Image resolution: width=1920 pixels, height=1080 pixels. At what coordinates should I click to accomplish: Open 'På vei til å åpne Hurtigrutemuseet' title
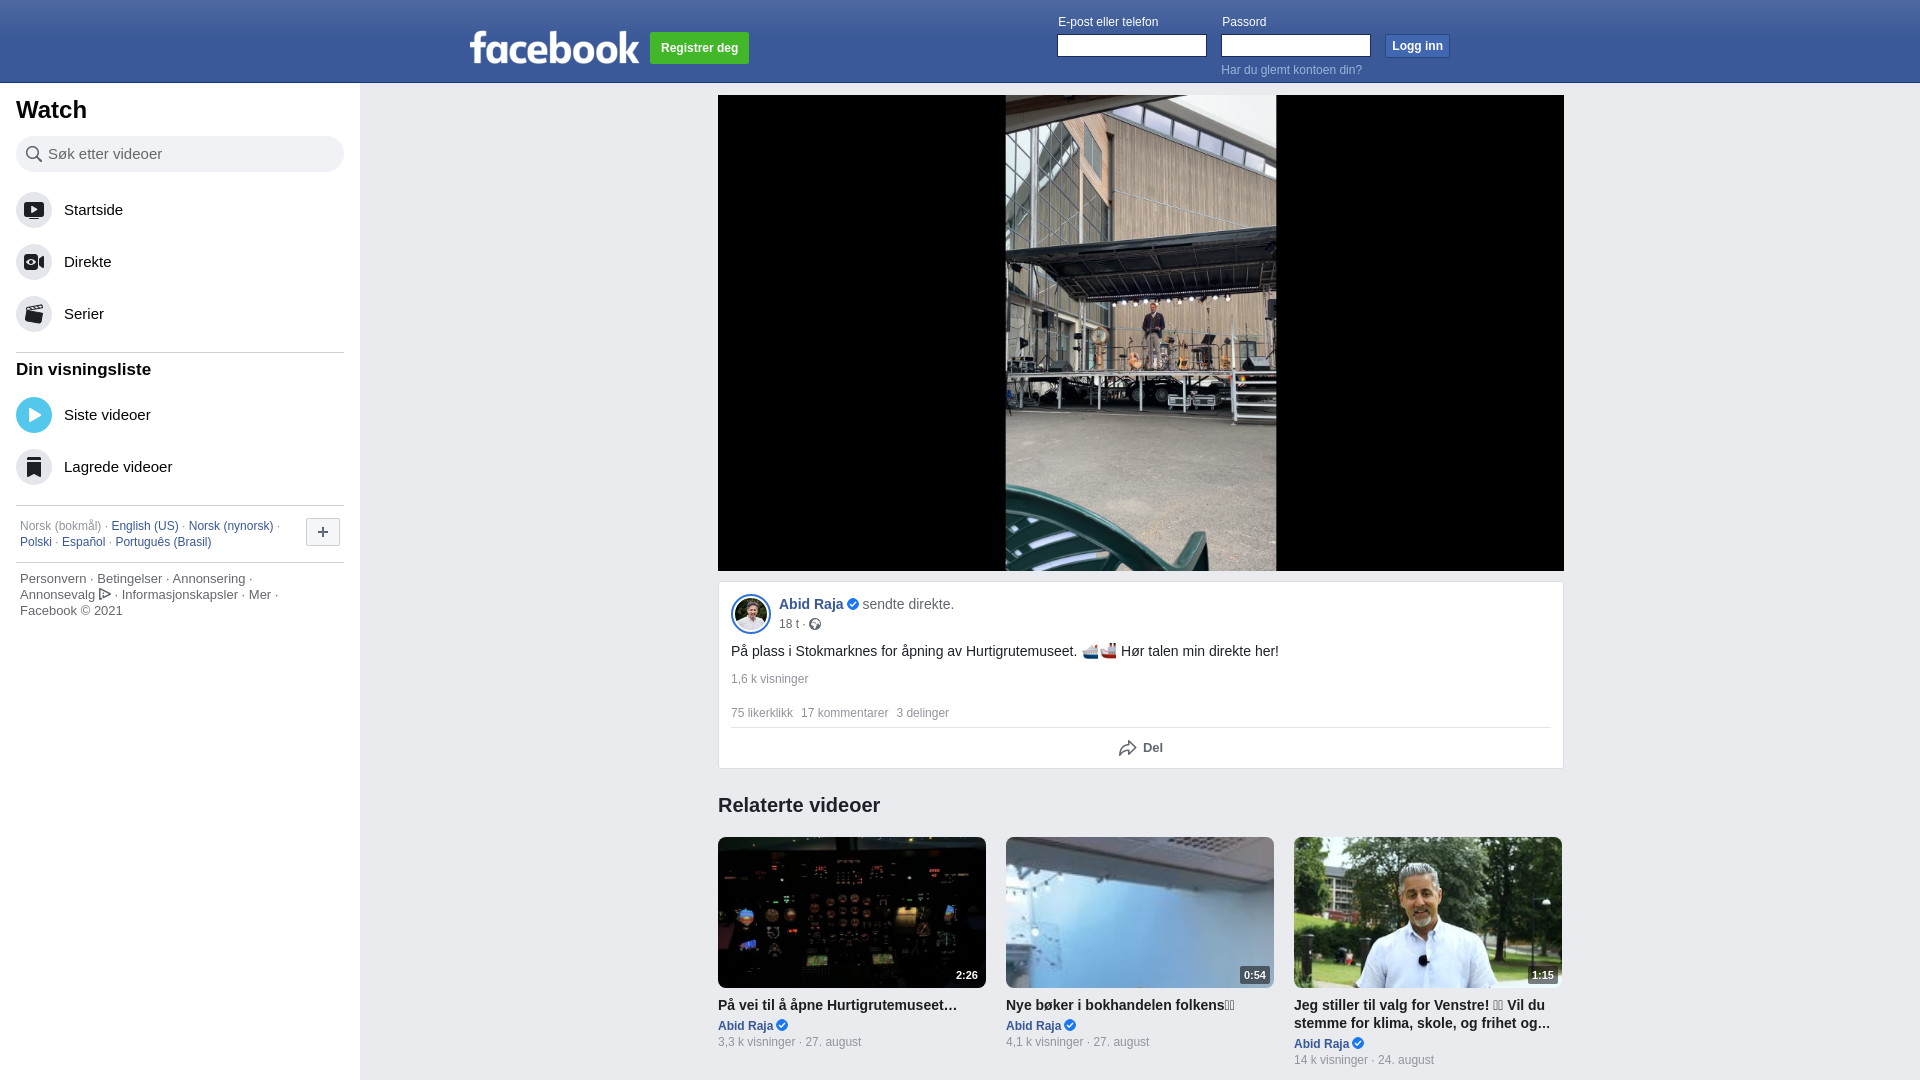[837, 1005]
